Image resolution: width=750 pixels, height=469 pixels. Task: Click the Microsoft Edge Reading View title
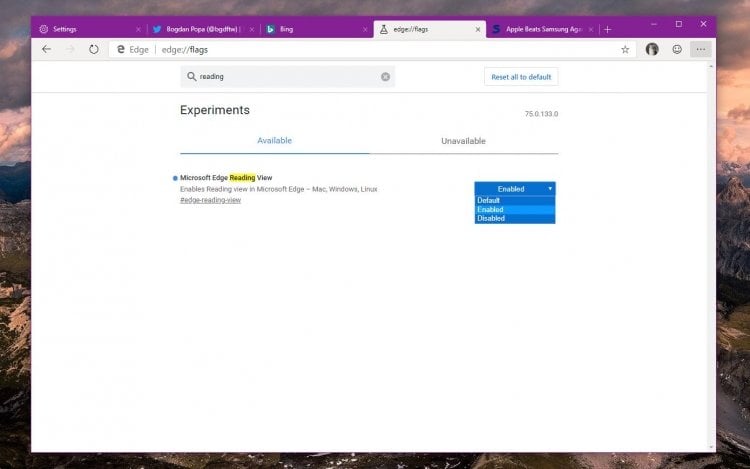226,178
